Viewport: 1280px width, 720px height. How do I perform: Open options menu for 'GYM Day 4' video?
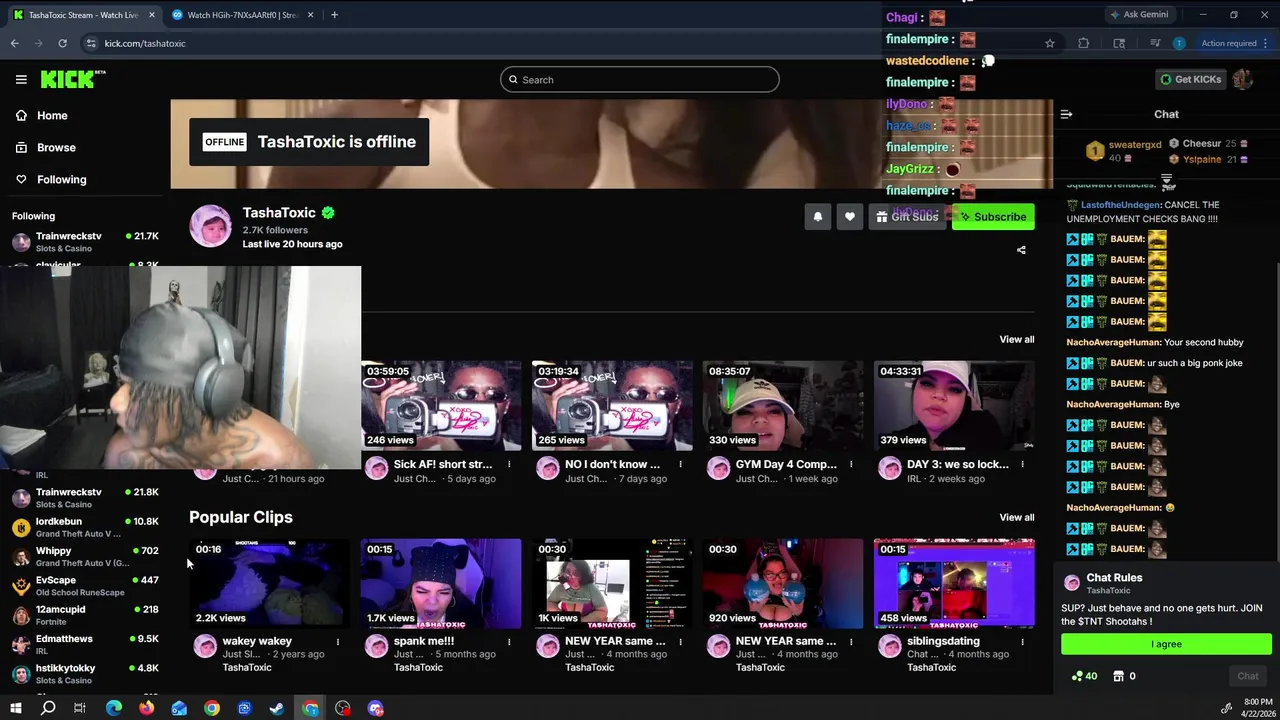[x=851, y=464]
